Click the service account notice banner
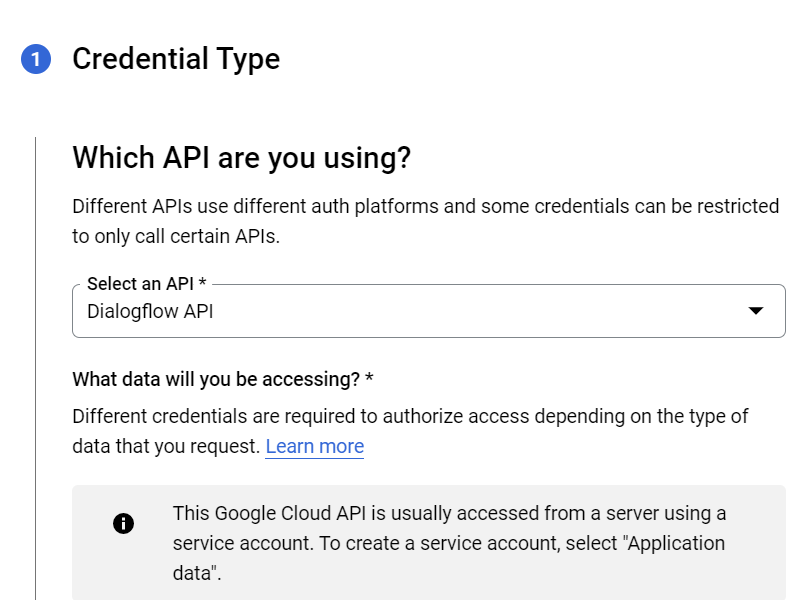810x600 pixels. [x=428, y=542]
